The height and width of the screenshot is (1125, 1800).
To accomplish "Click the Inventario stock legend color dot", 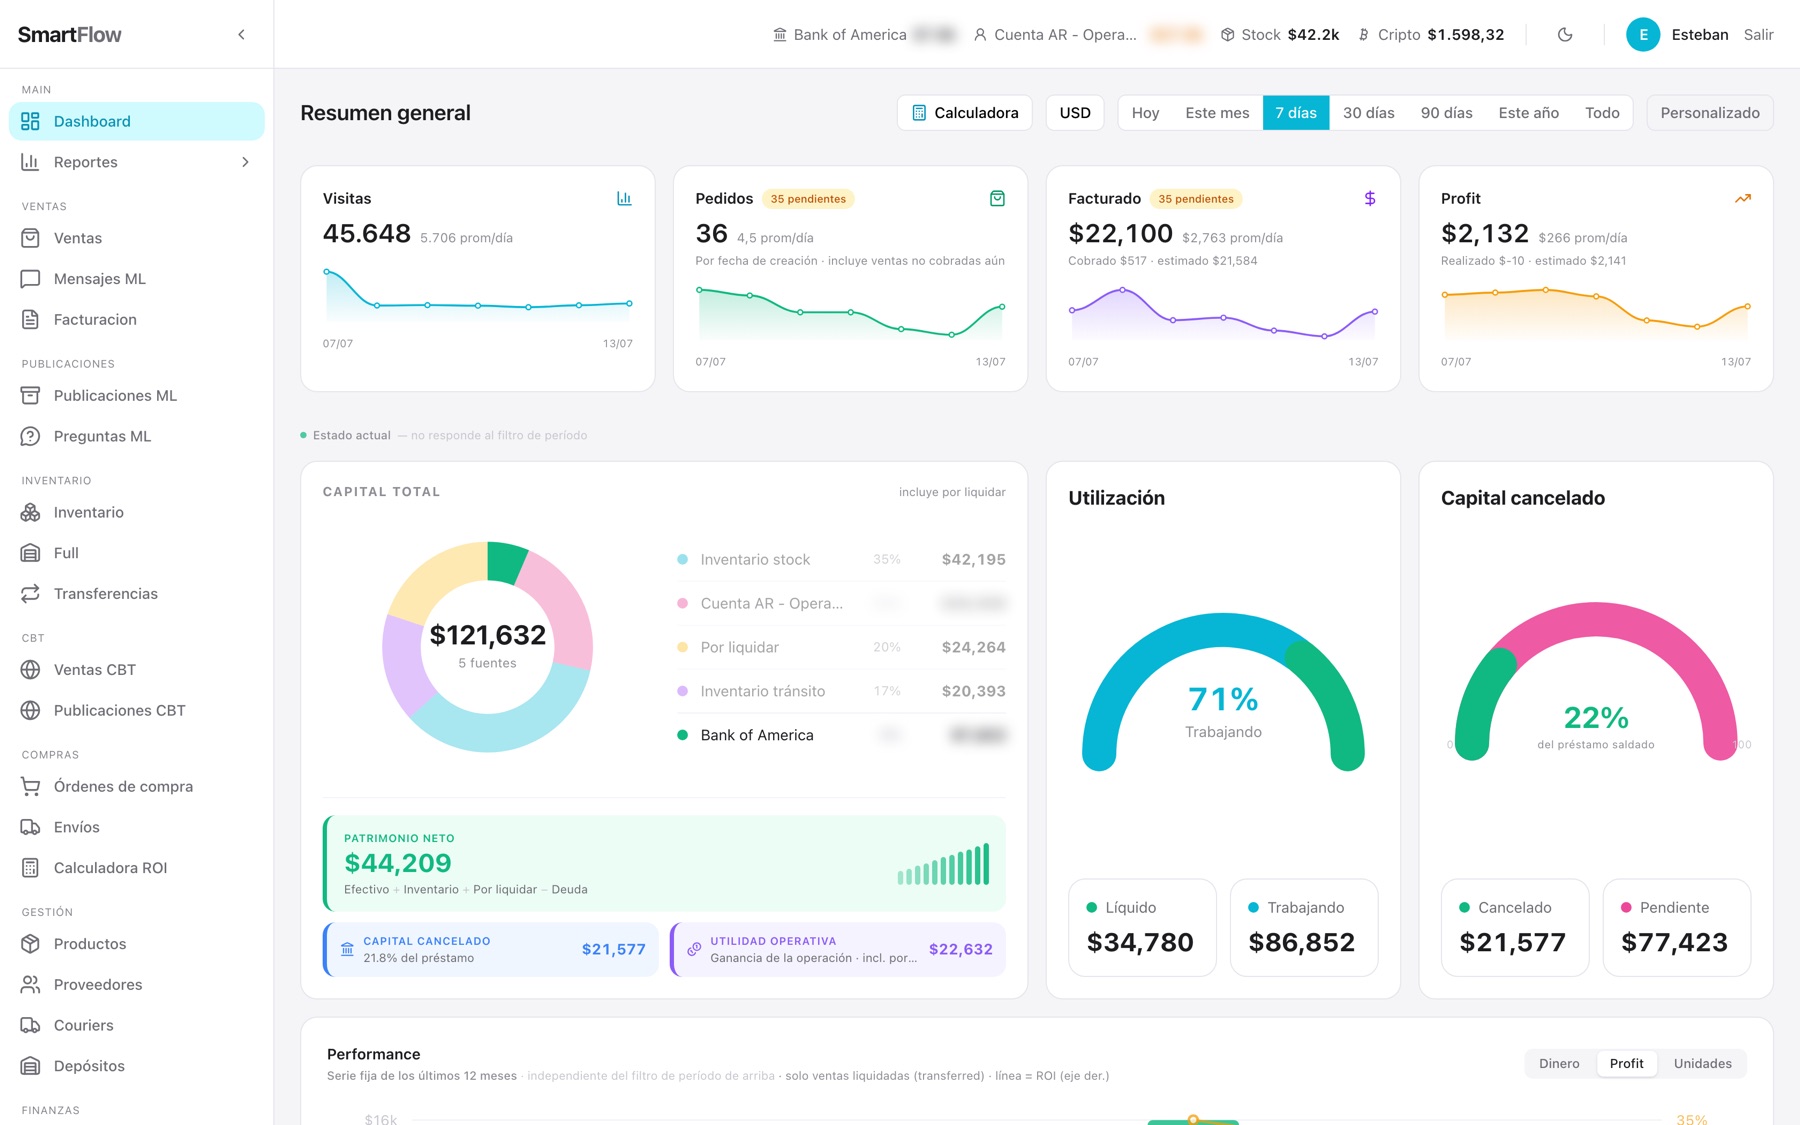I will [x=682, y=559].
